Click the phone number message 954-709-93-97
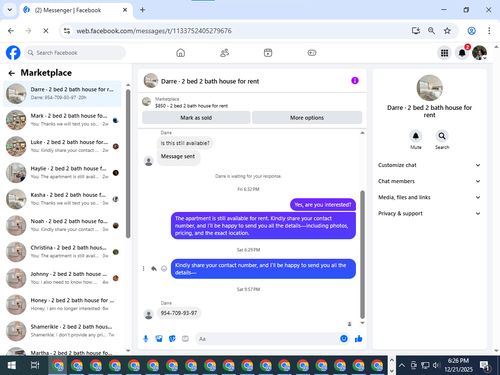 tap(179, 313)
